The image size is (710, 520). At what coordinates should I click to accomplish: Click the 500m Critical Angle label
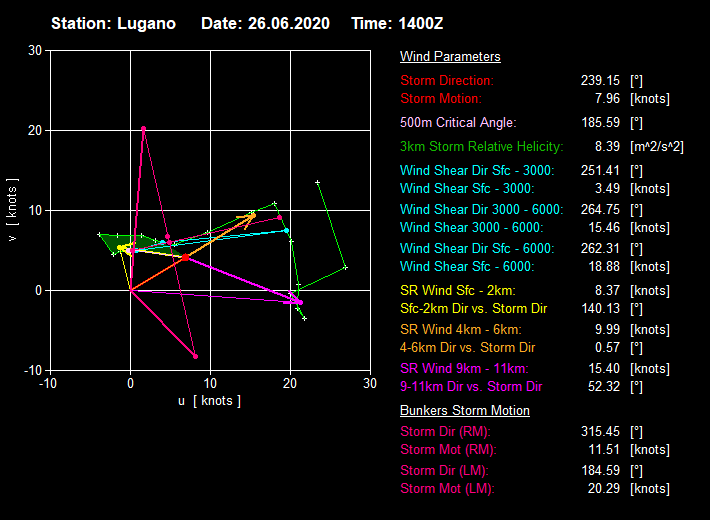(458, 122)
